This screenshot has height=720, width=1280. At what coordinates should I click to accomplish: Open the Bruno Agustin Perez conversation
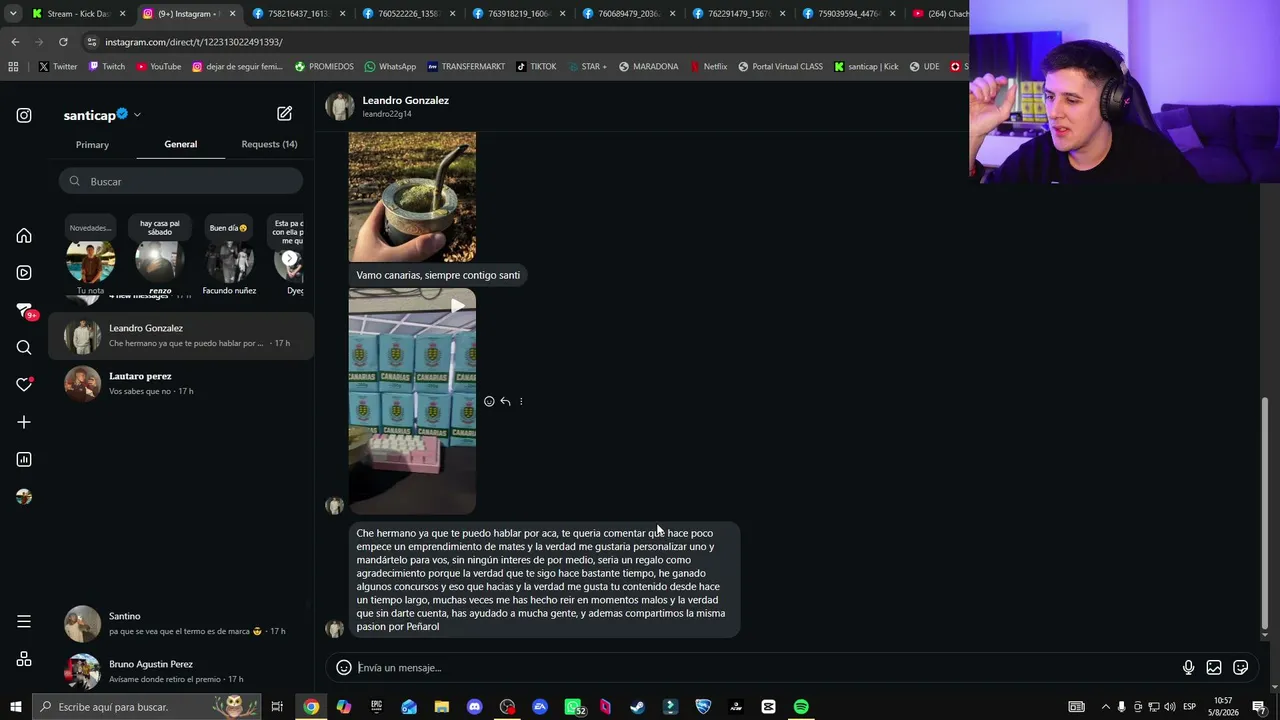(x=181, y=671)
